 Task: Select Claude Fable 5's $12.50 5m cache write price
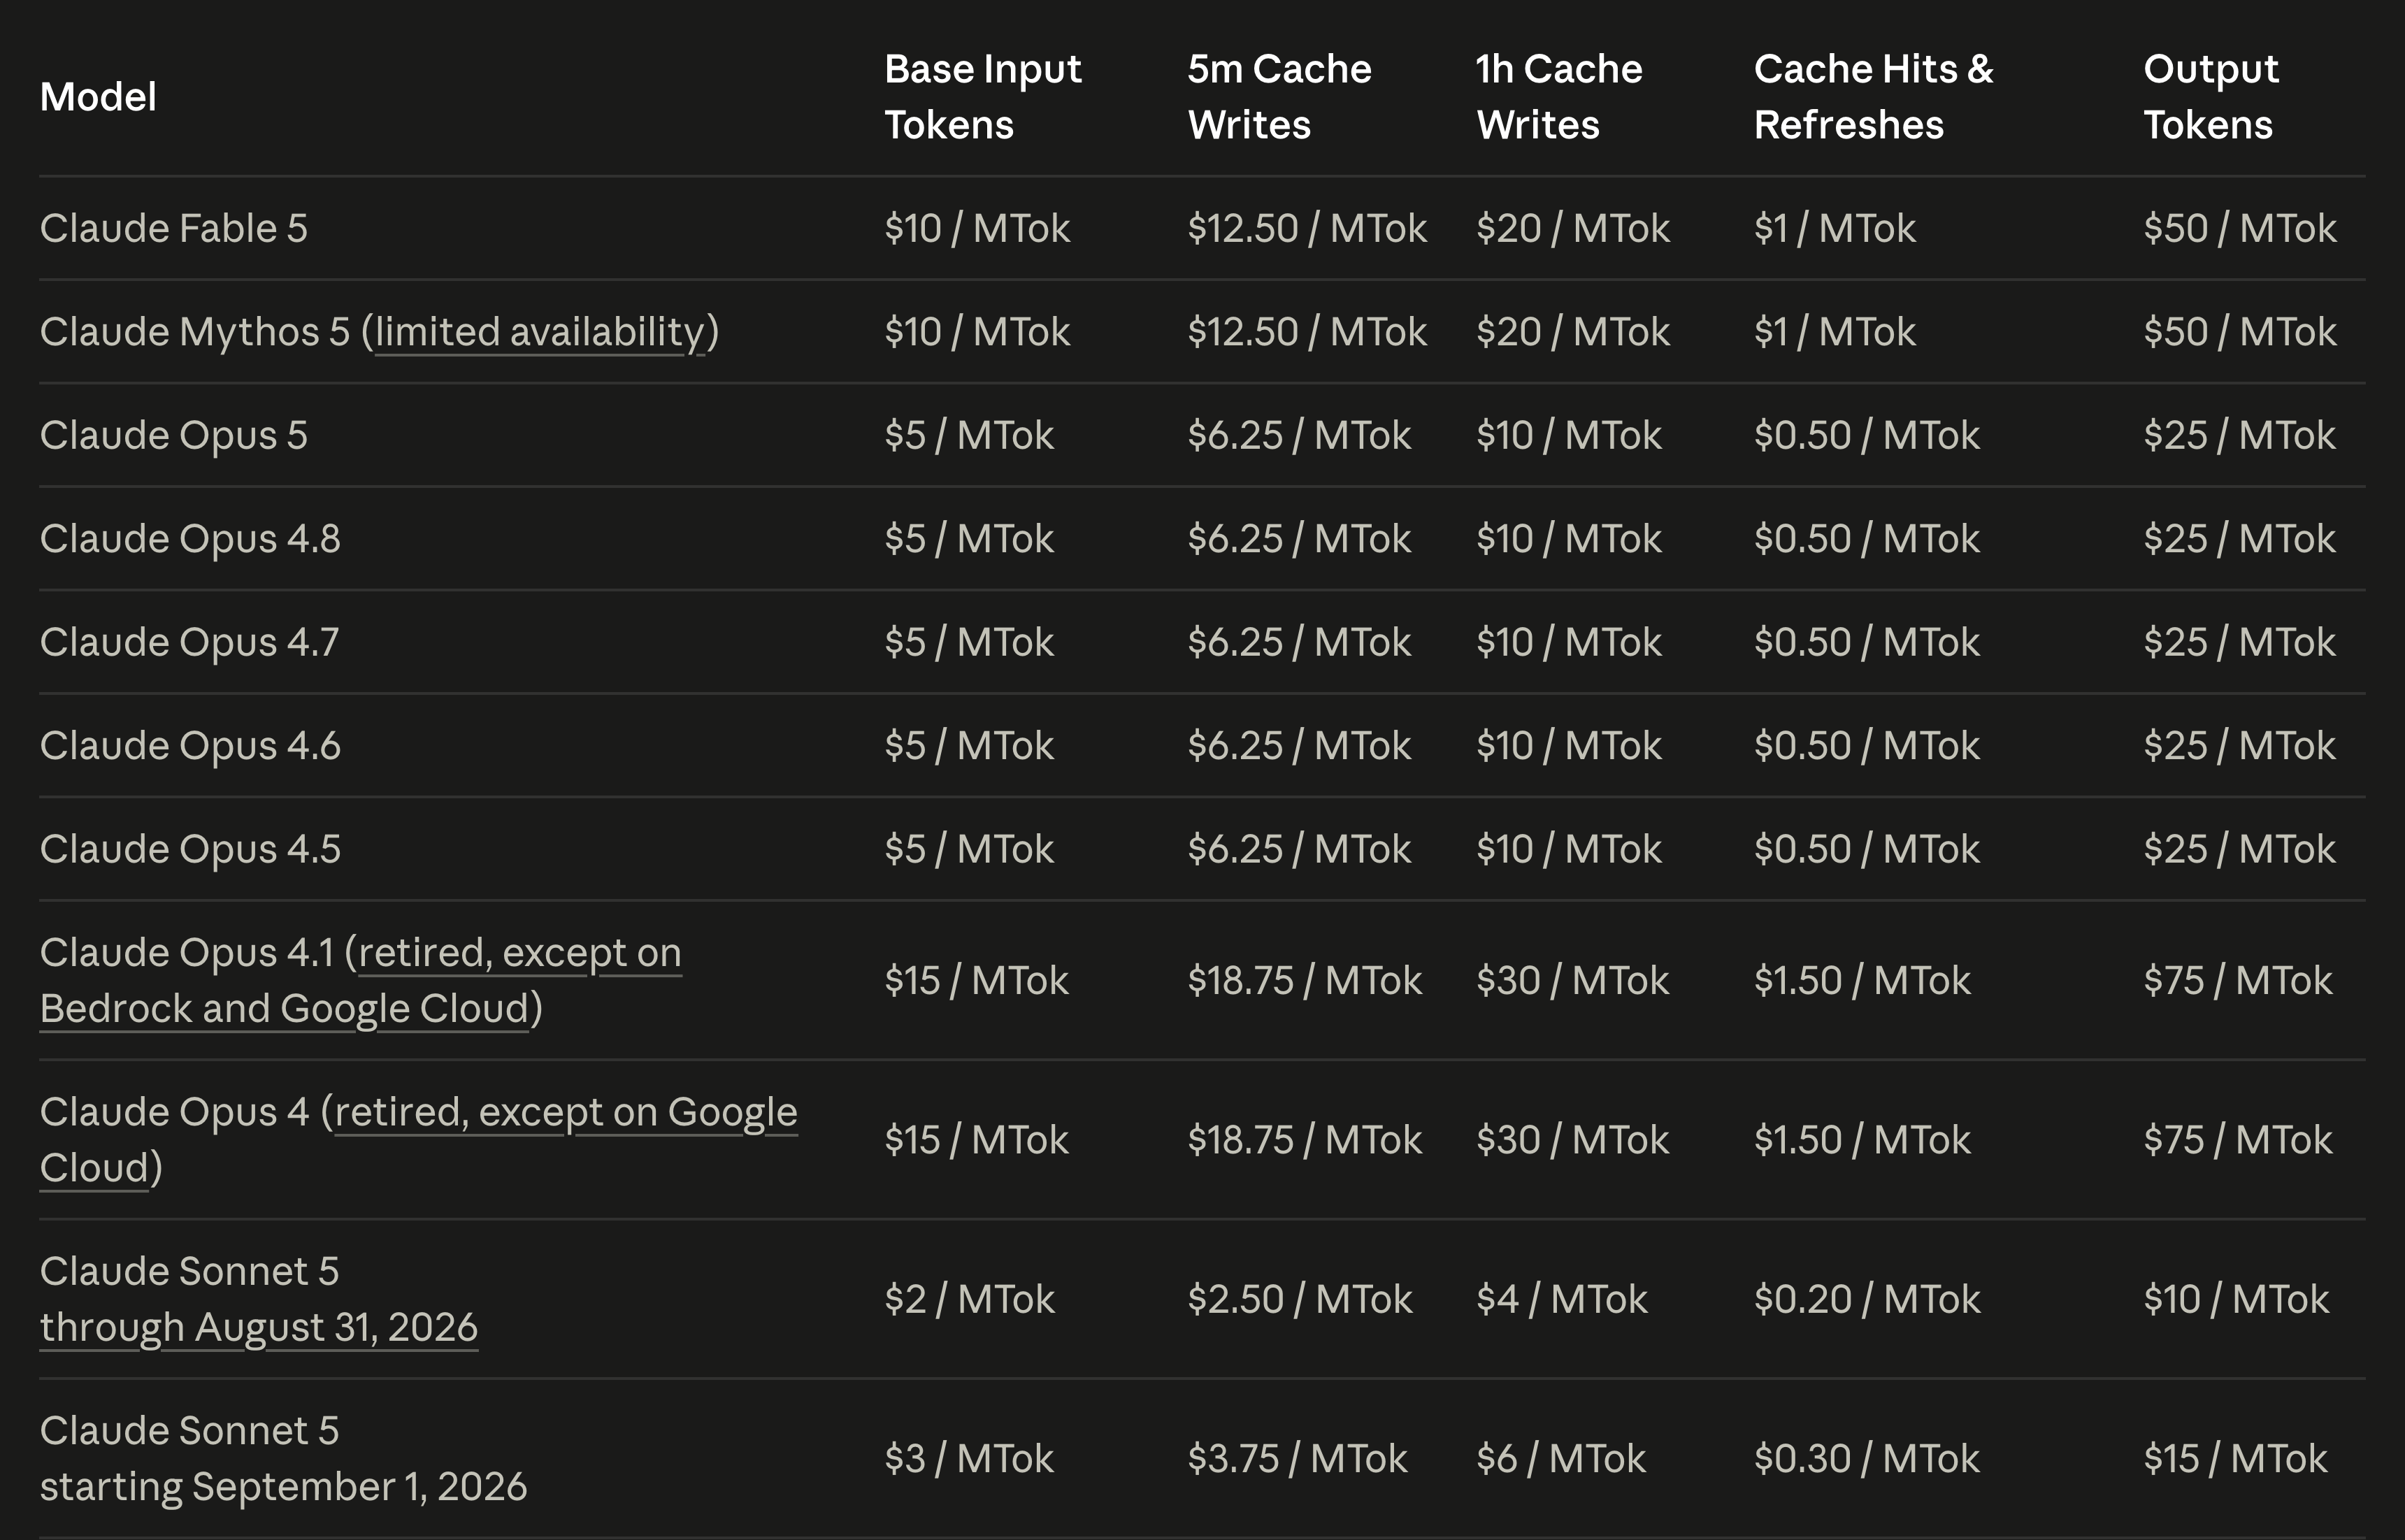click(1307, 228)
